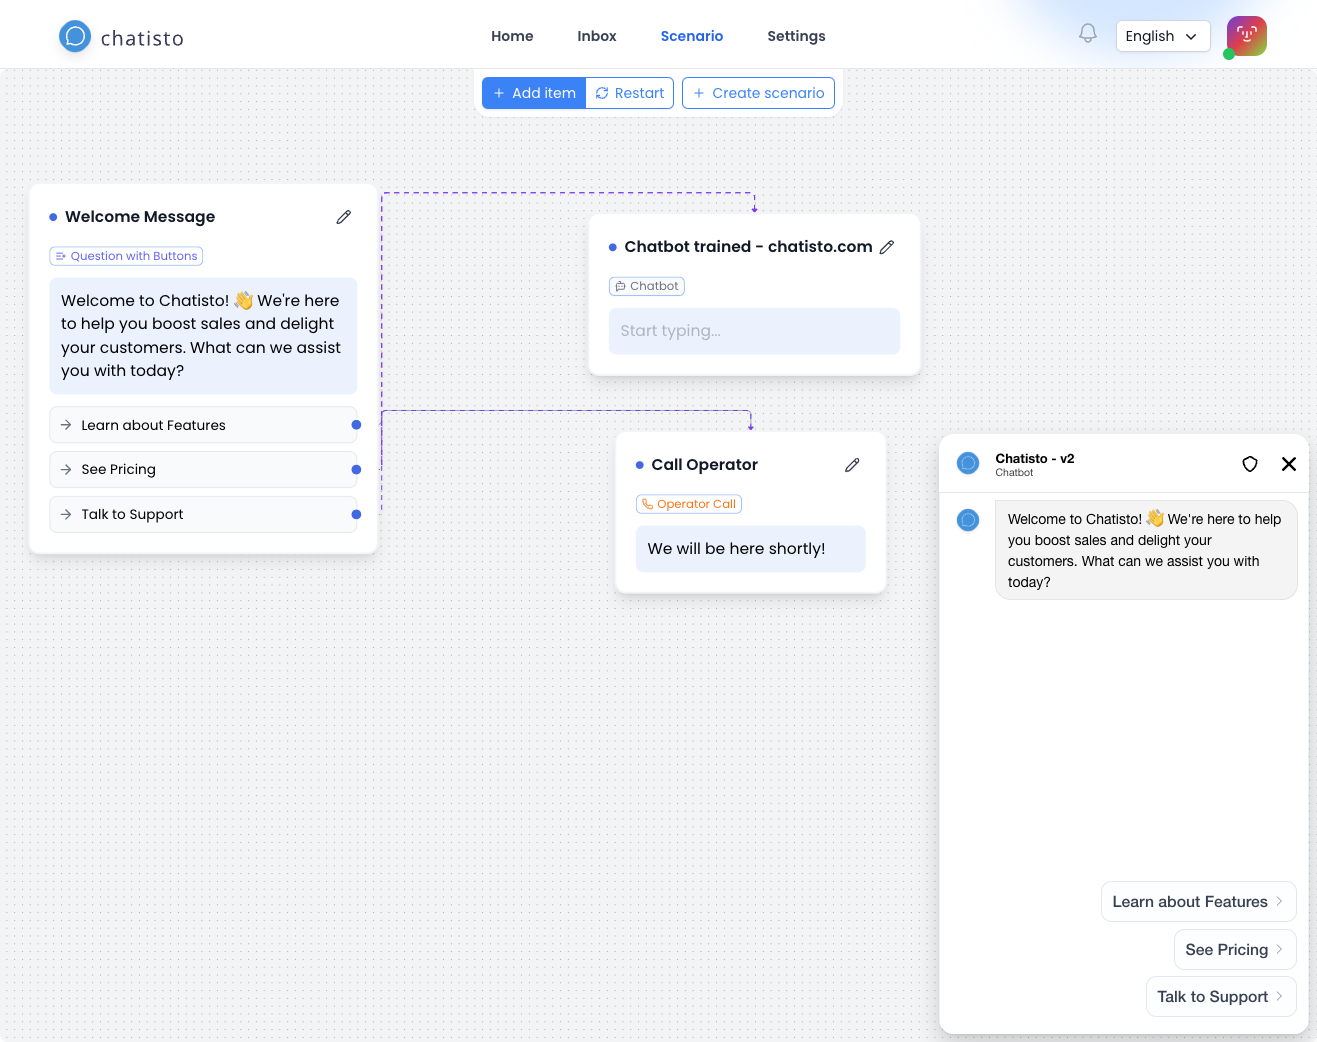Click the See Pricing connector dot
This screenshot has height=1042, width=1317.
coord(356,470)
